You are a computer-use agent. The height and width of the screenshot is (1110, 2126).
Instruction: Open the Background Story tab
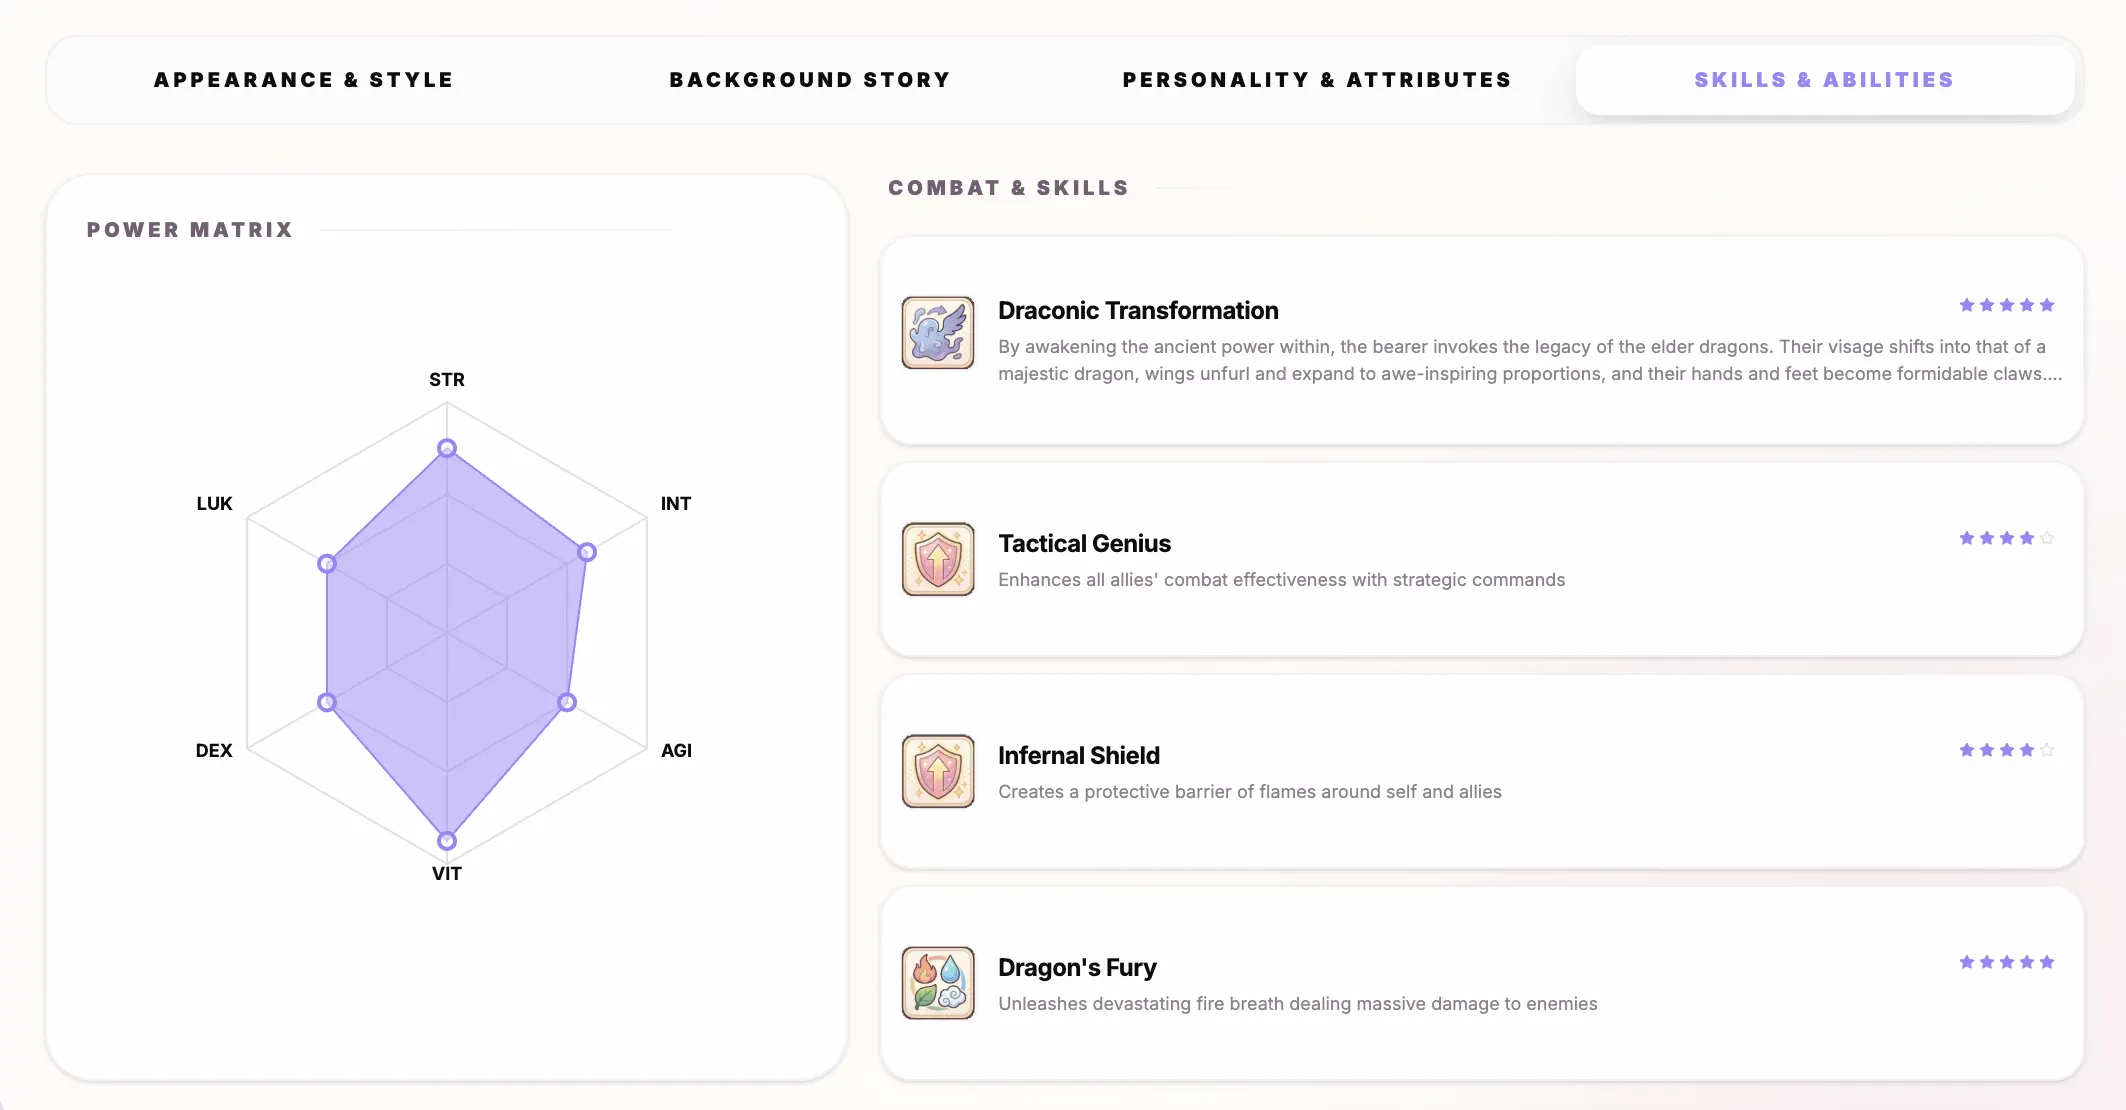click(809, 79)
